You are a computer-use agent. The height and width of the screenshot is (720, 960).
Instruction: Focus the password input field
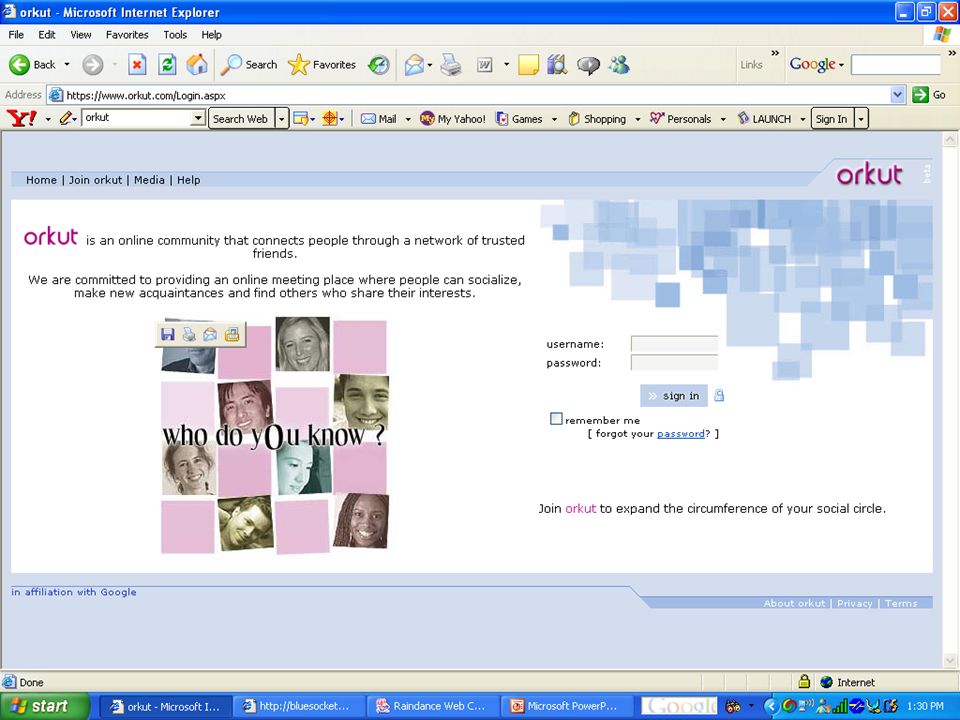pos(674,362)
